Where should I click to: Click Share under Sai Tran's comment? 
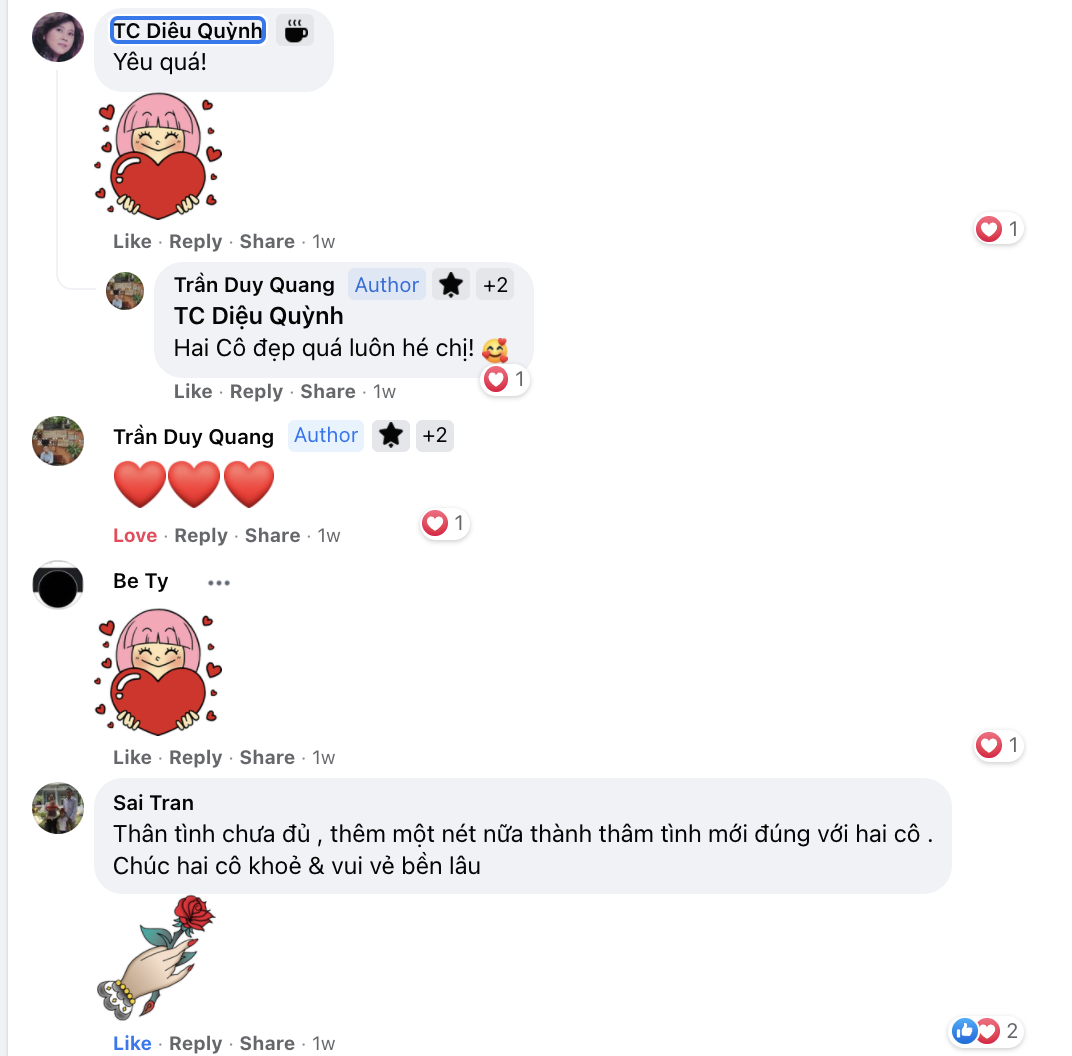click(x=267, y=1043)
